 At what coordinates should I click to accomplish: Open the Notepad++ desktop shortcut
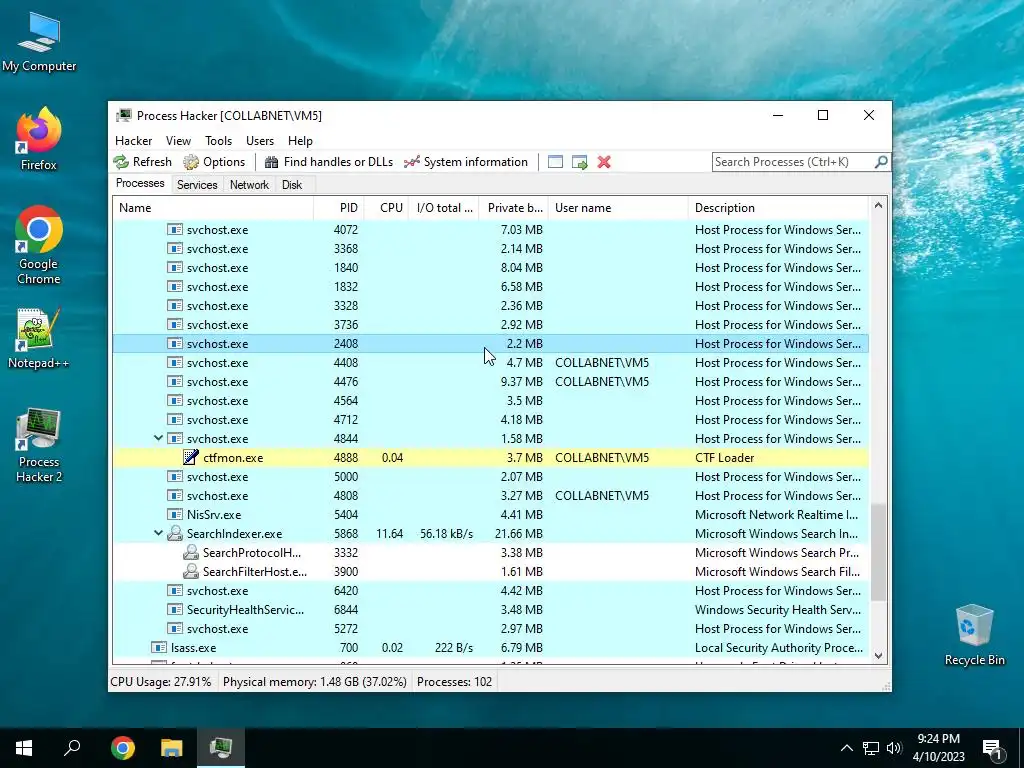pos(39,338)
